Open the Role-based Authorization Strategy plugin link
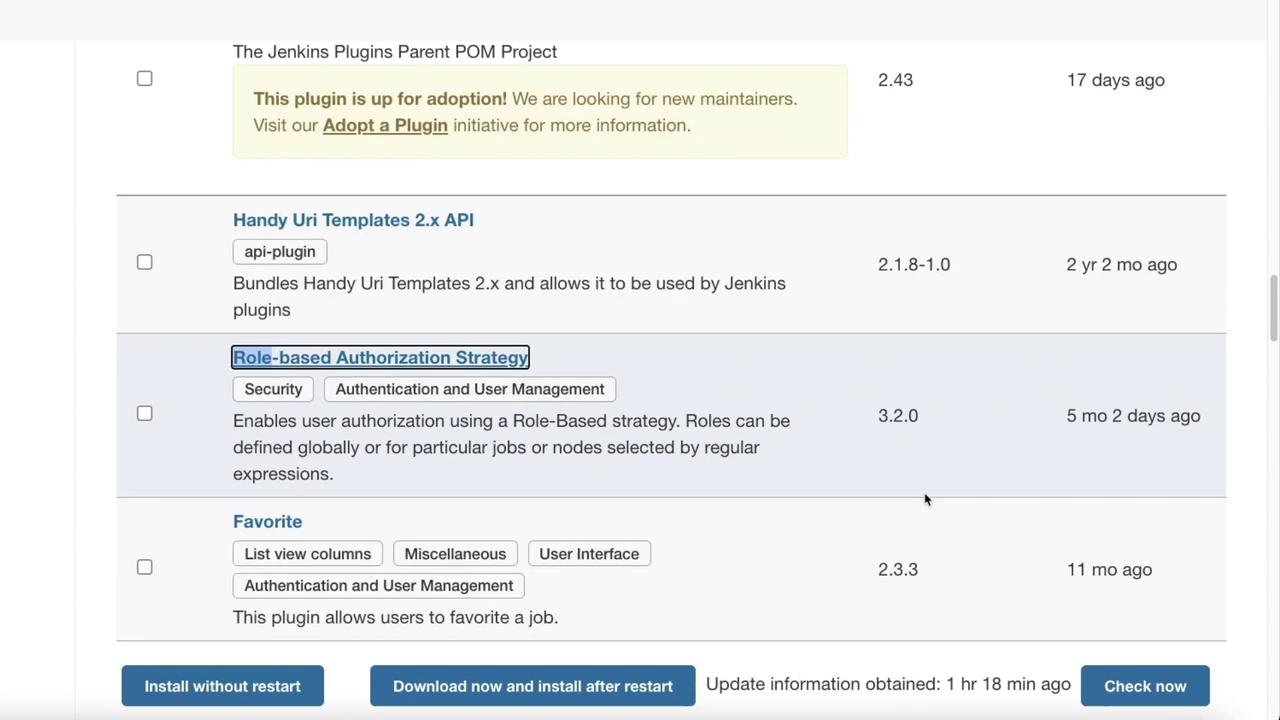The height and width of the screenshot is (720, 1280). (380, 358)
